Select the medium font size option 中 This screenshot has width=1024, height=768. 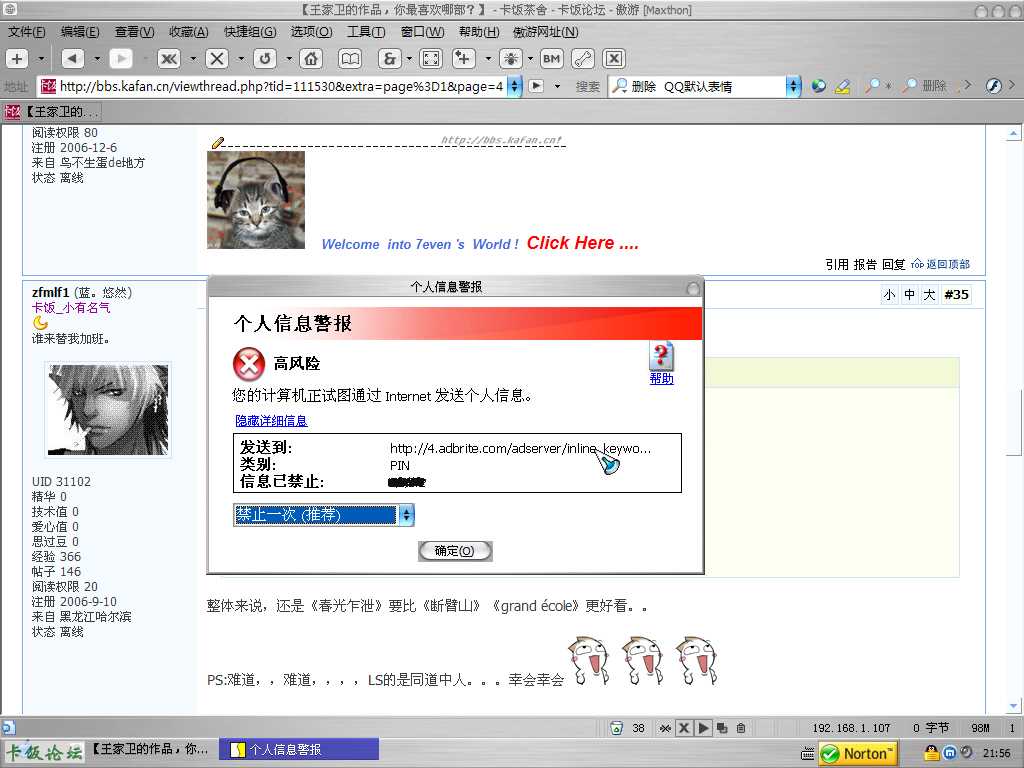click(x=909, y=295)
